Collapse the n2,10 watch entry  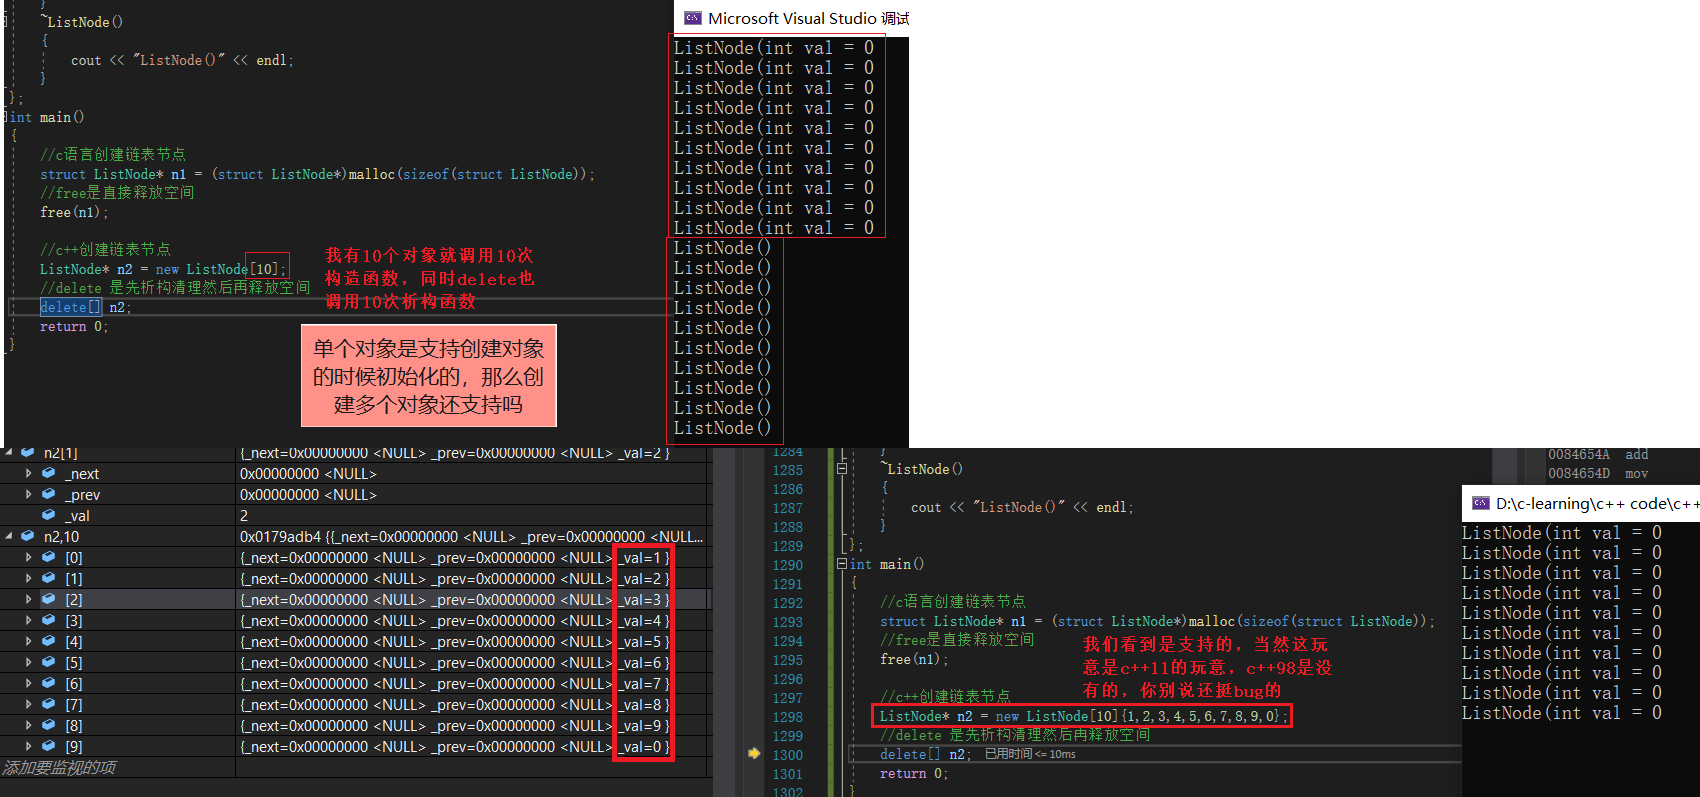[x=9, y=537]
